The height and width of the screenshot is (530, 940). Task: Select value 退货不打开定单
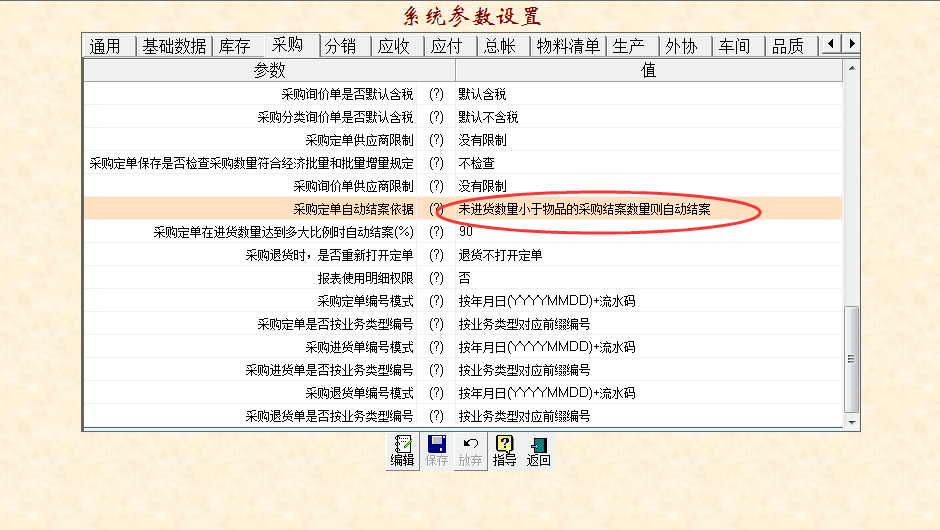click(501, 255)
